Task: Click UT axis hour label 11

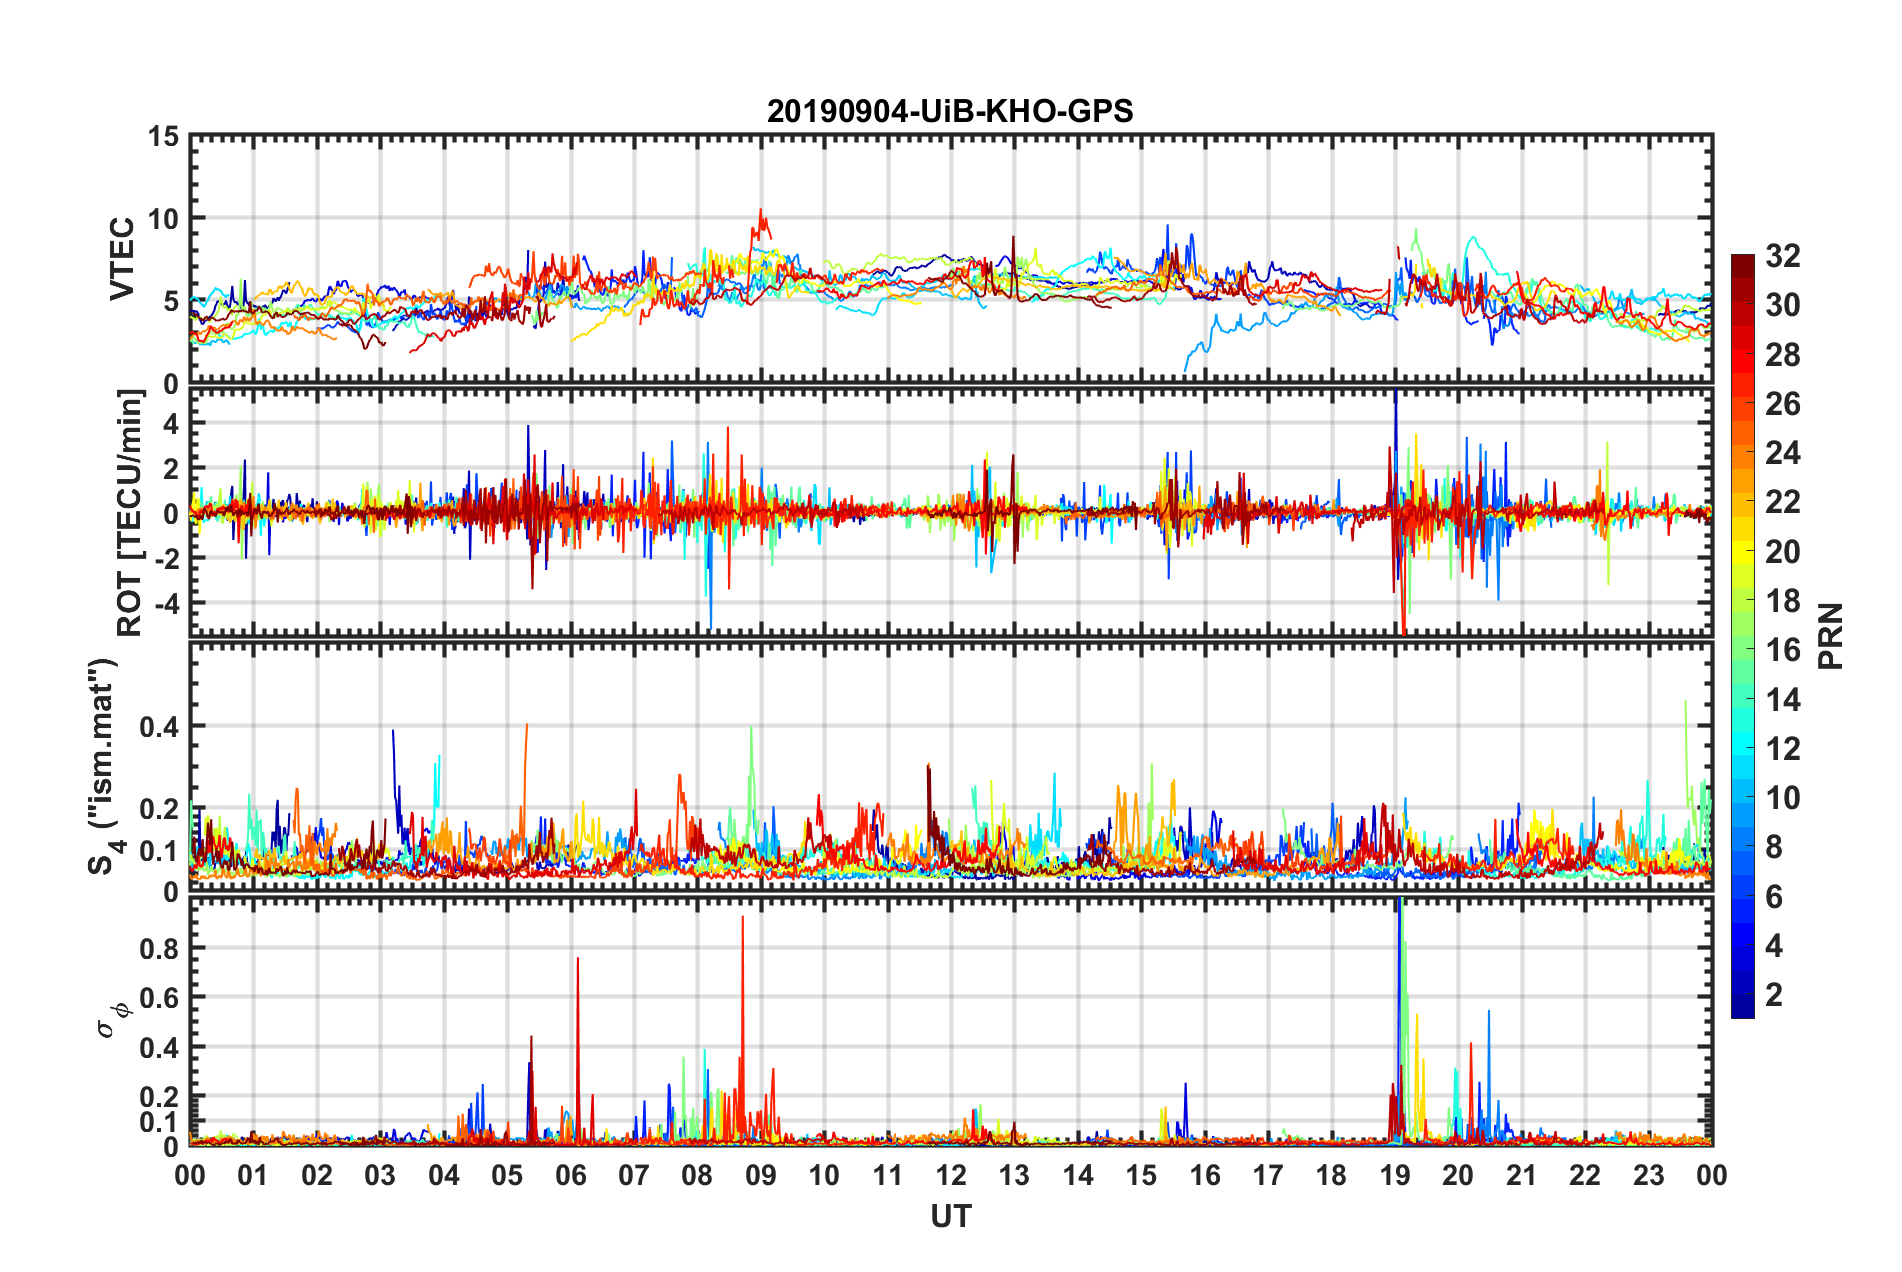Action: coord(887,1175)
